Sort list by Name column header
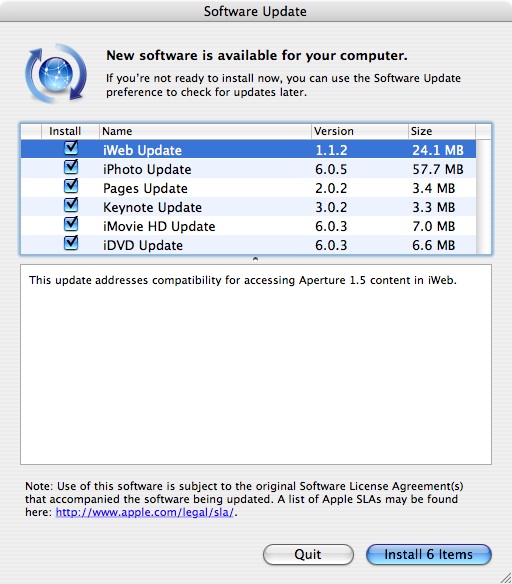512x584 pixels. pos(205,131)
